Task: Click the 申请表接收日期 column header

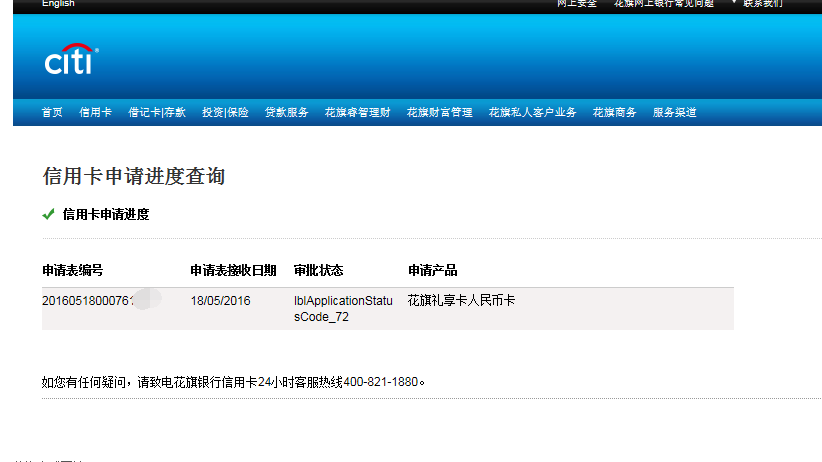Action: pyautogui.click(x=233, y=271)
